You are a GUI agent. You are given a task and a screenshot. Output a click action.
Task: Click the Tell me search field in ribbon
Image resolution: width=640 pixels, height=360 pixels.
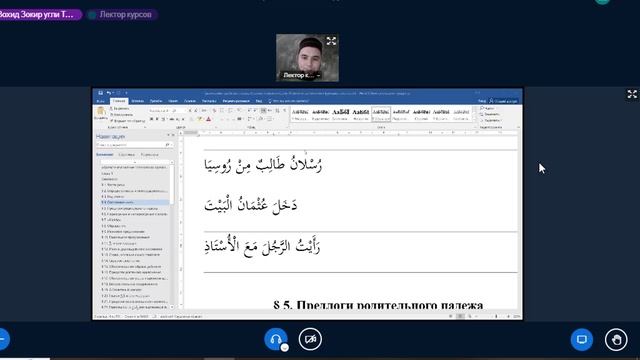tap(289, 101)
